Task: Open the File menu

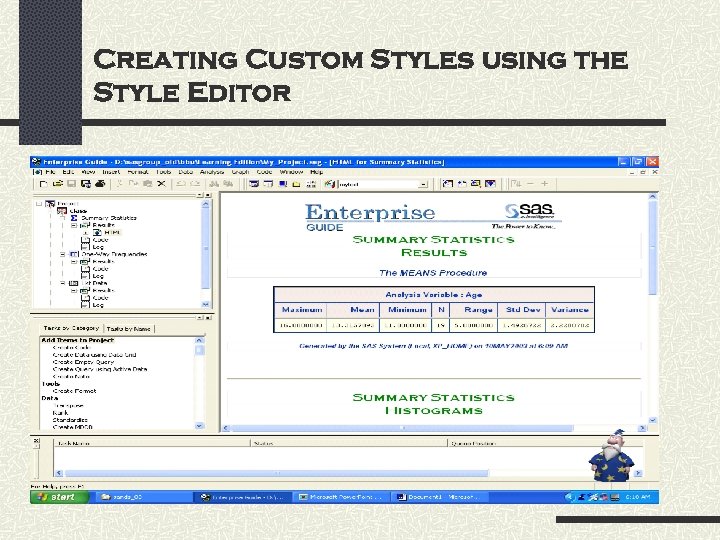Action: 50,172
